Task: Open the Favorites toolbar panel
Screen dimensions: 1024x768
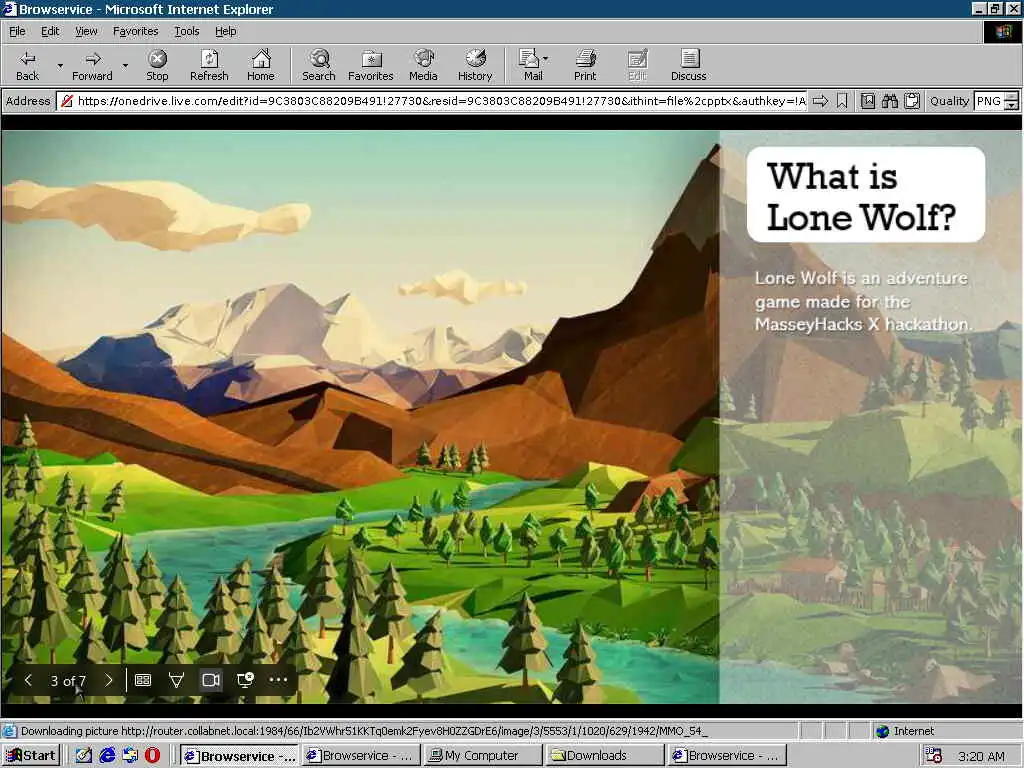Action: [x=371, y=65]
